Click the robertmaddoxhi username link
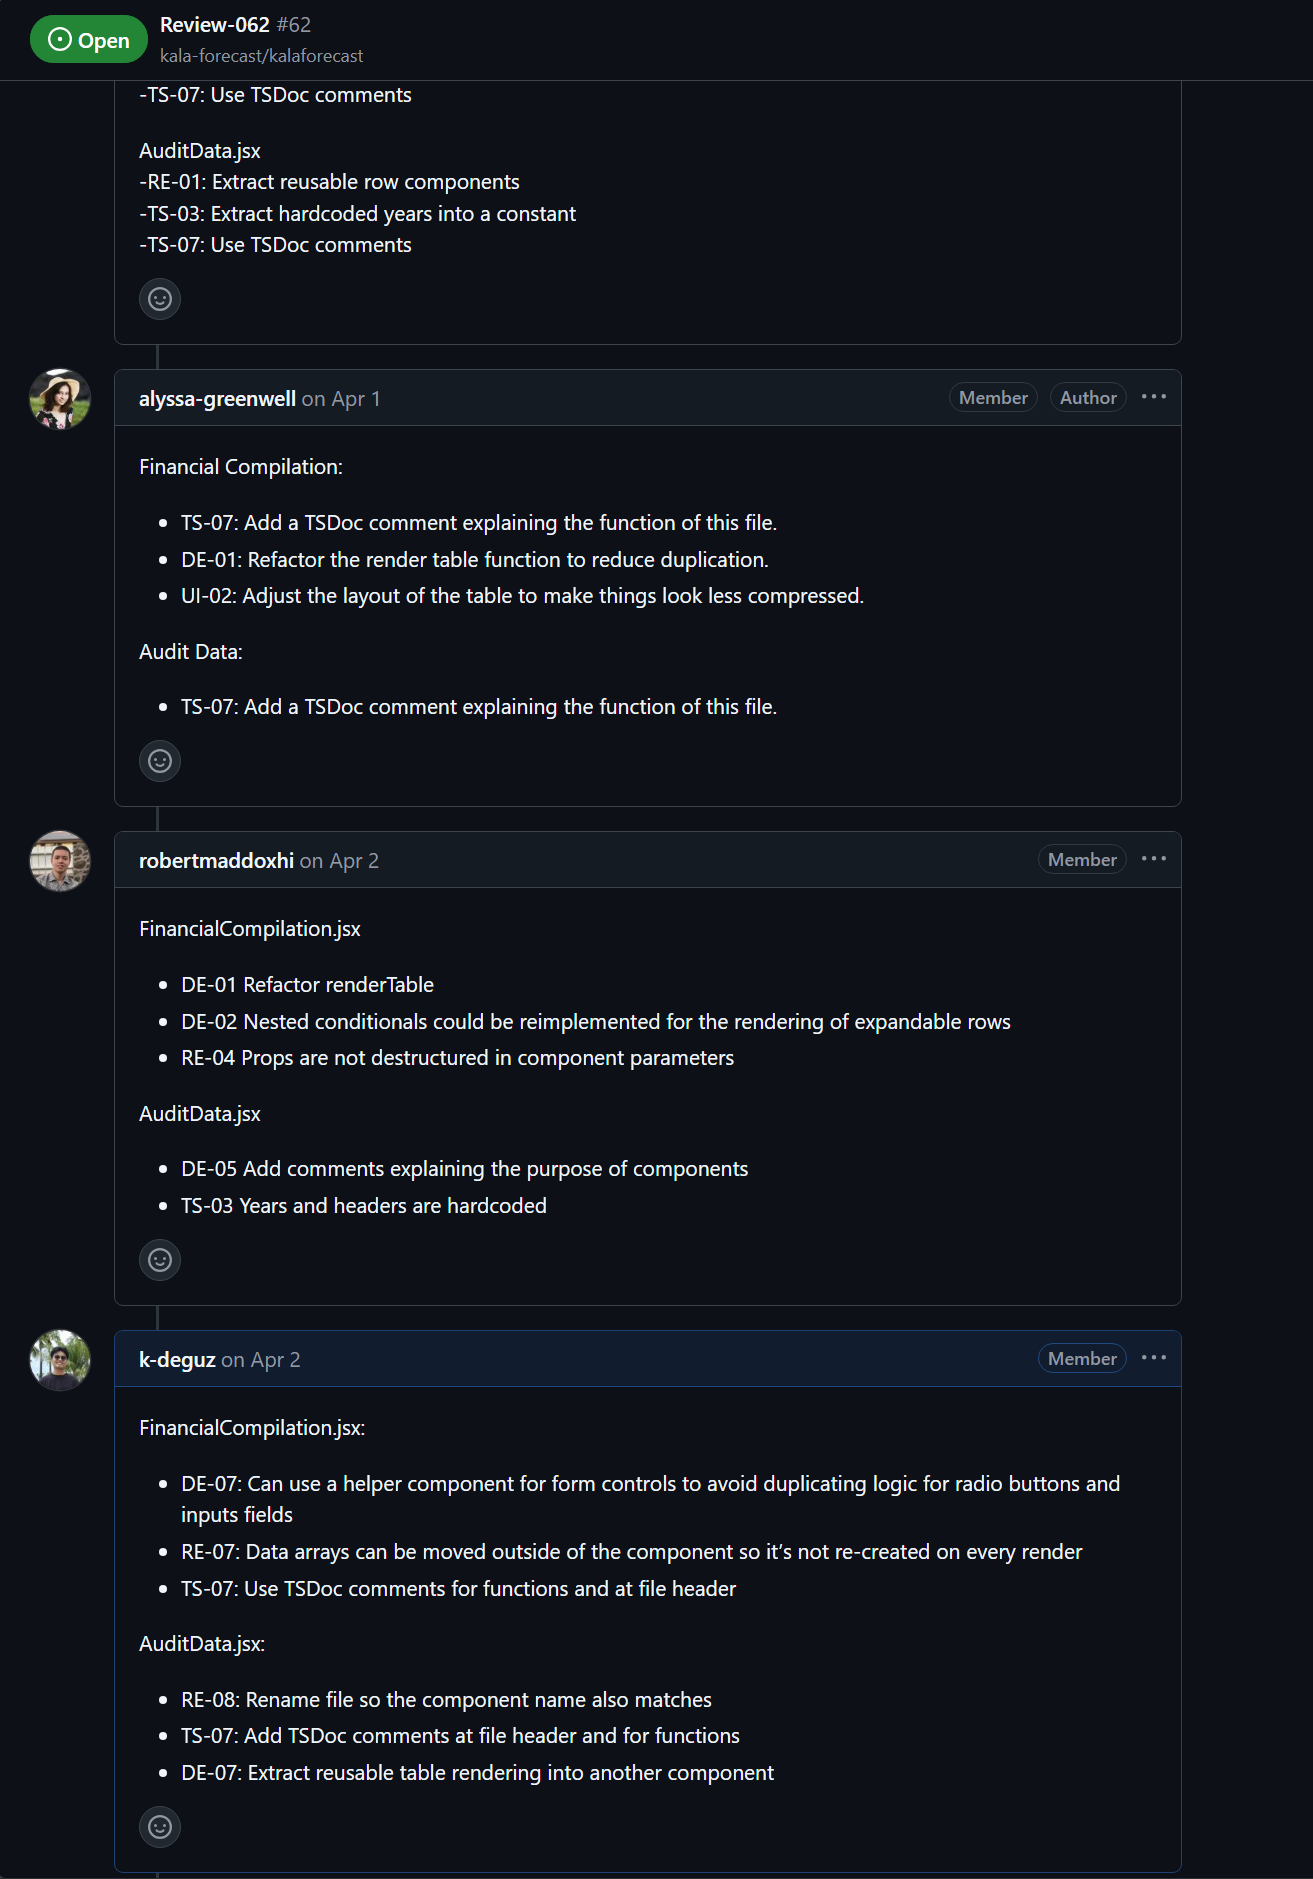The image size is (1313, 1879). pos(216,861)
